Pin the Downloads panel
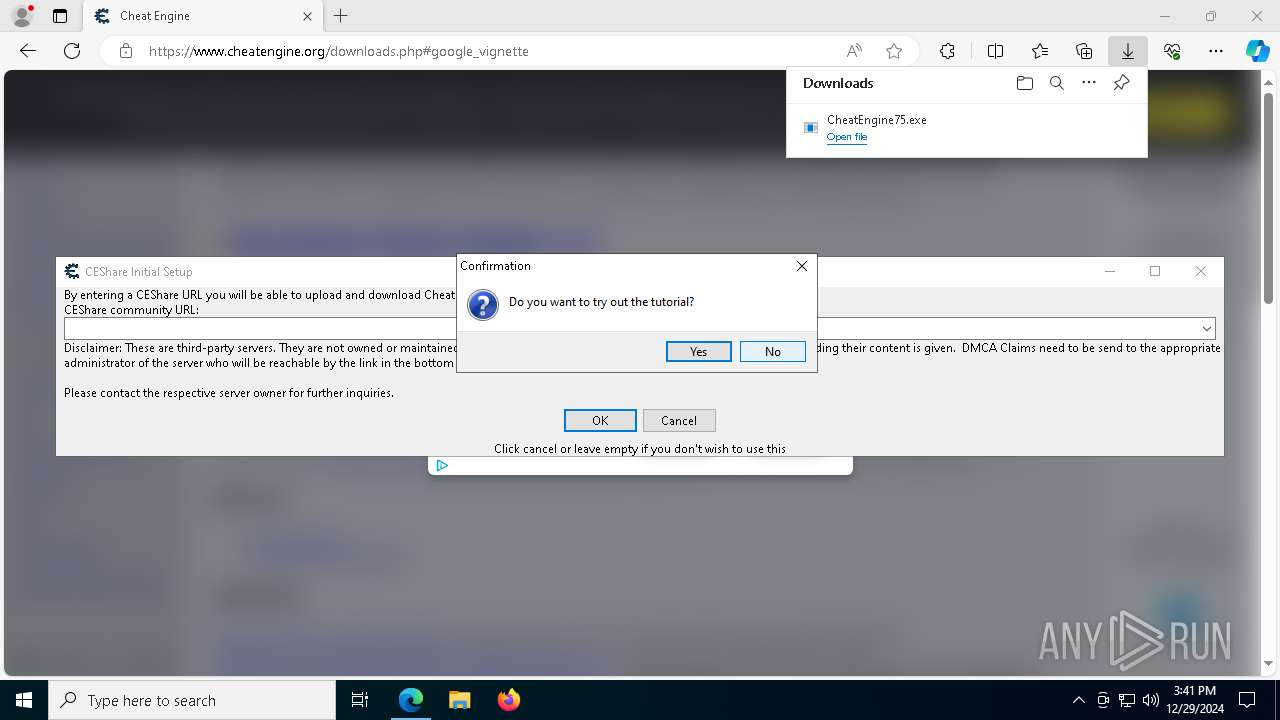1280x720 pixels. tap(1122, 83)
